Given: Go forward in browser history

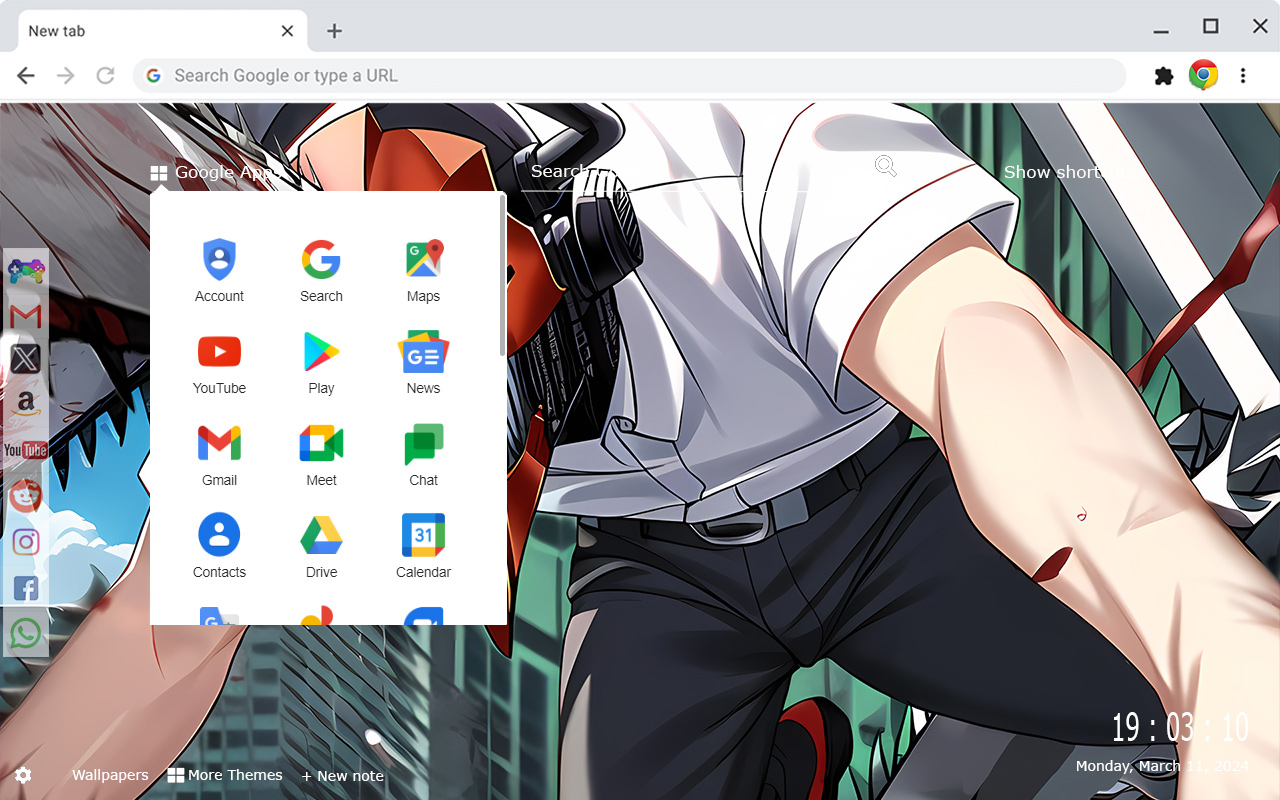Looking at the screenshot, I should (66, 76).
